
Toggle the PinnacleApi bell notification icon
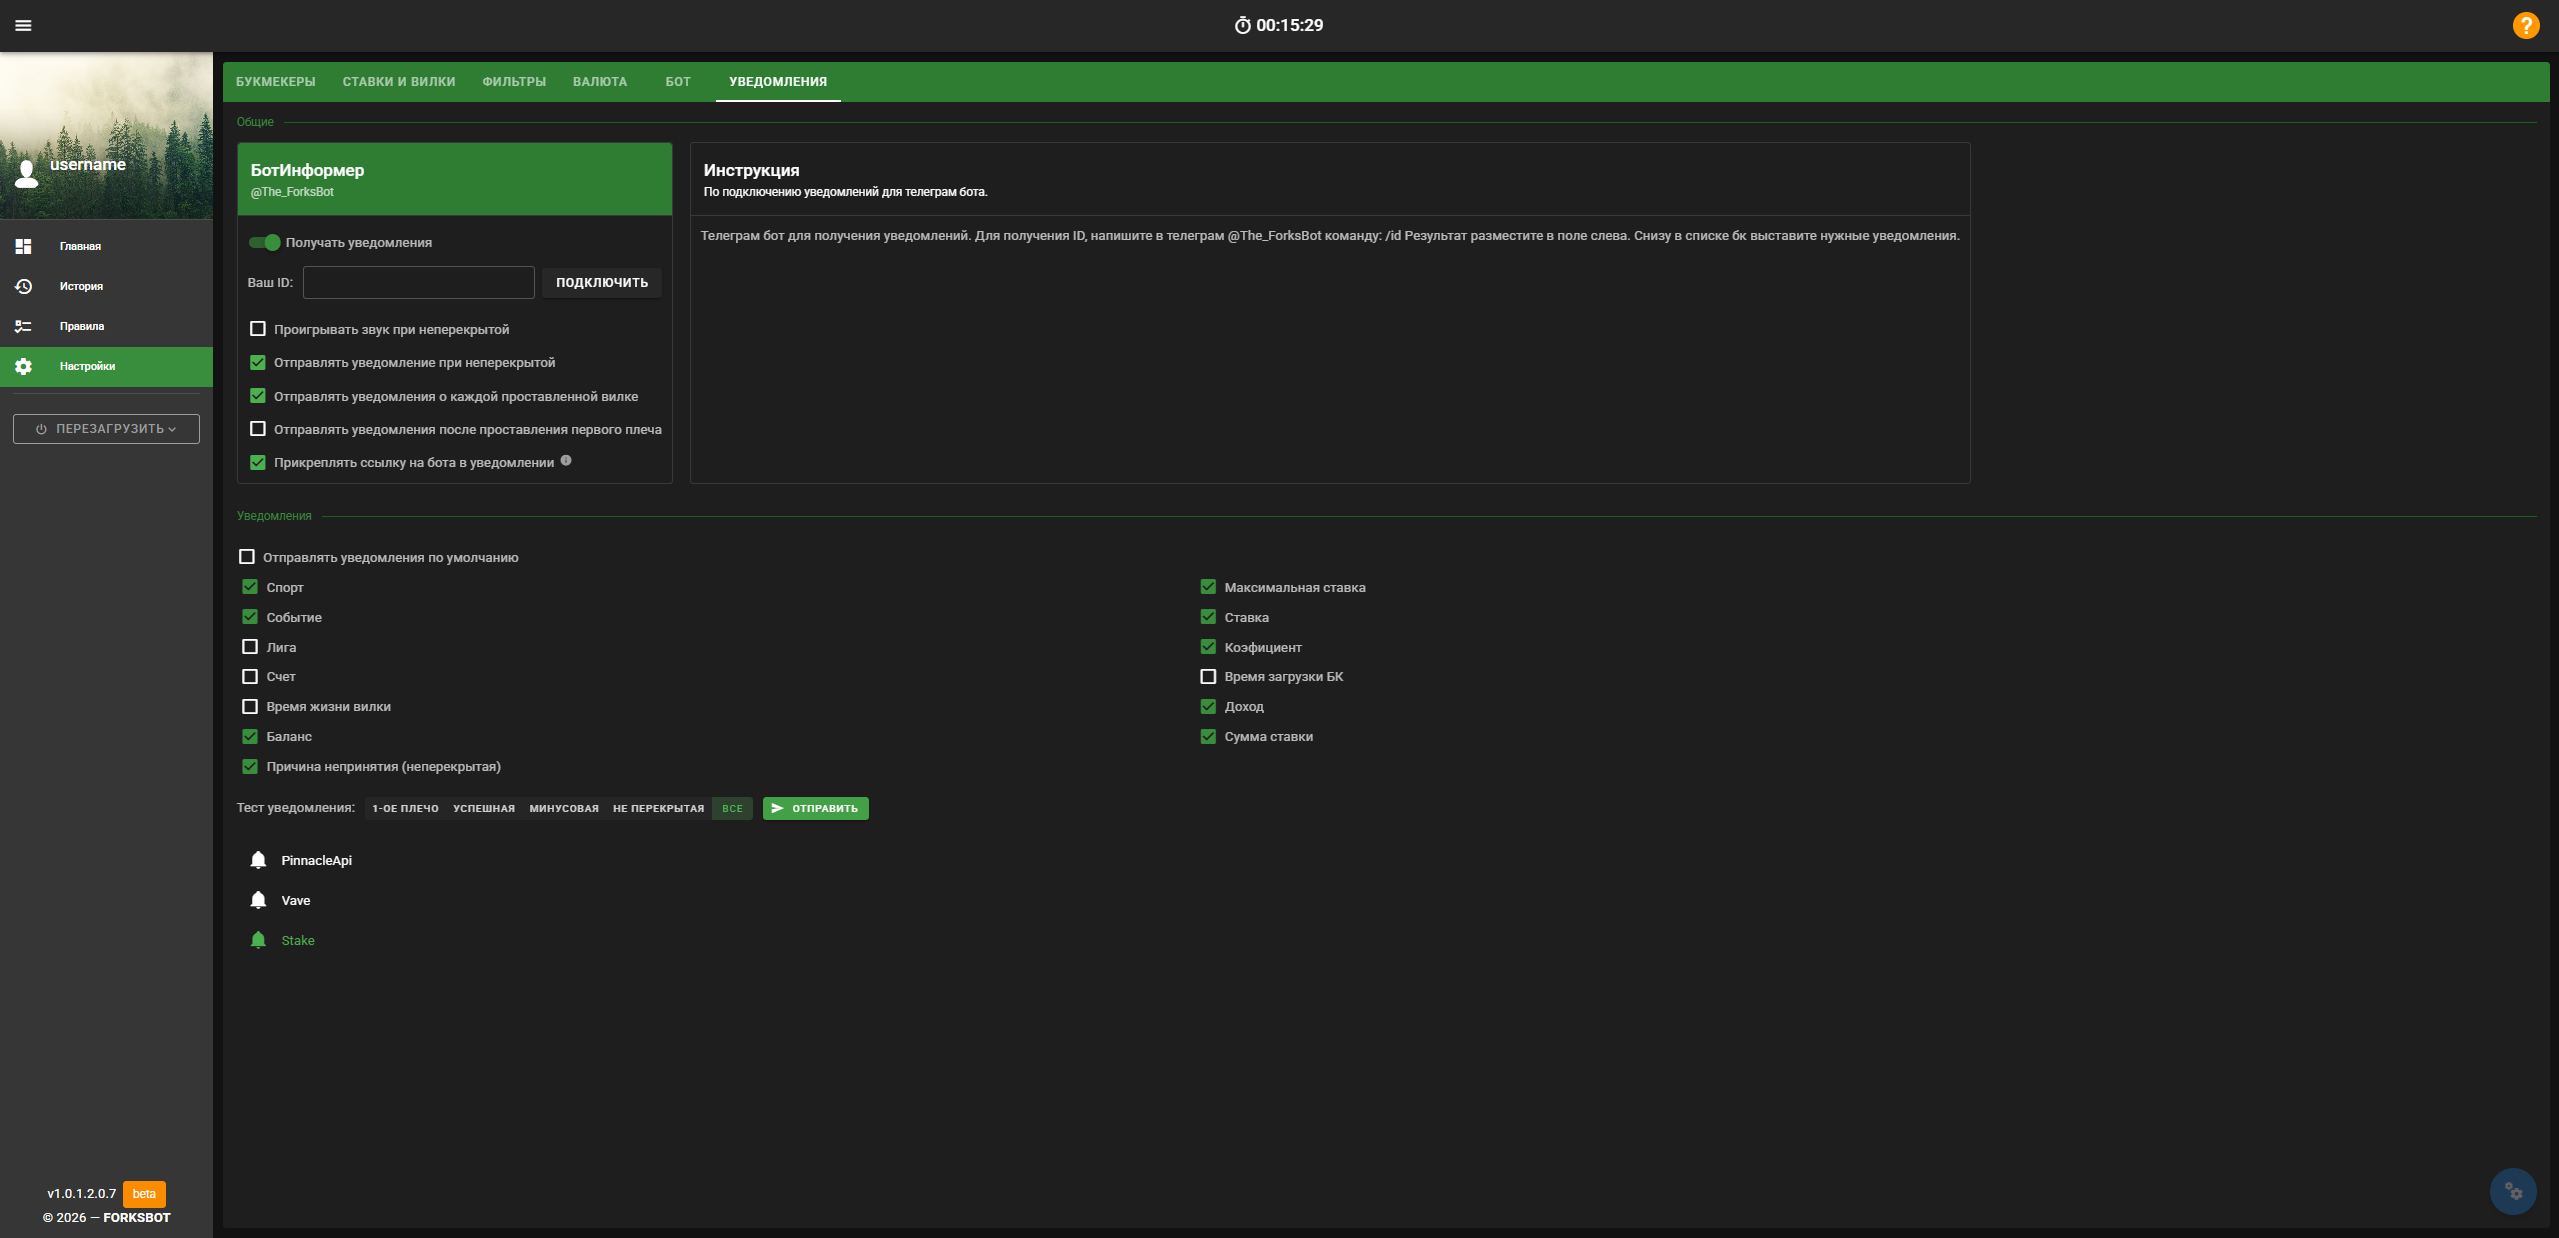258,860
